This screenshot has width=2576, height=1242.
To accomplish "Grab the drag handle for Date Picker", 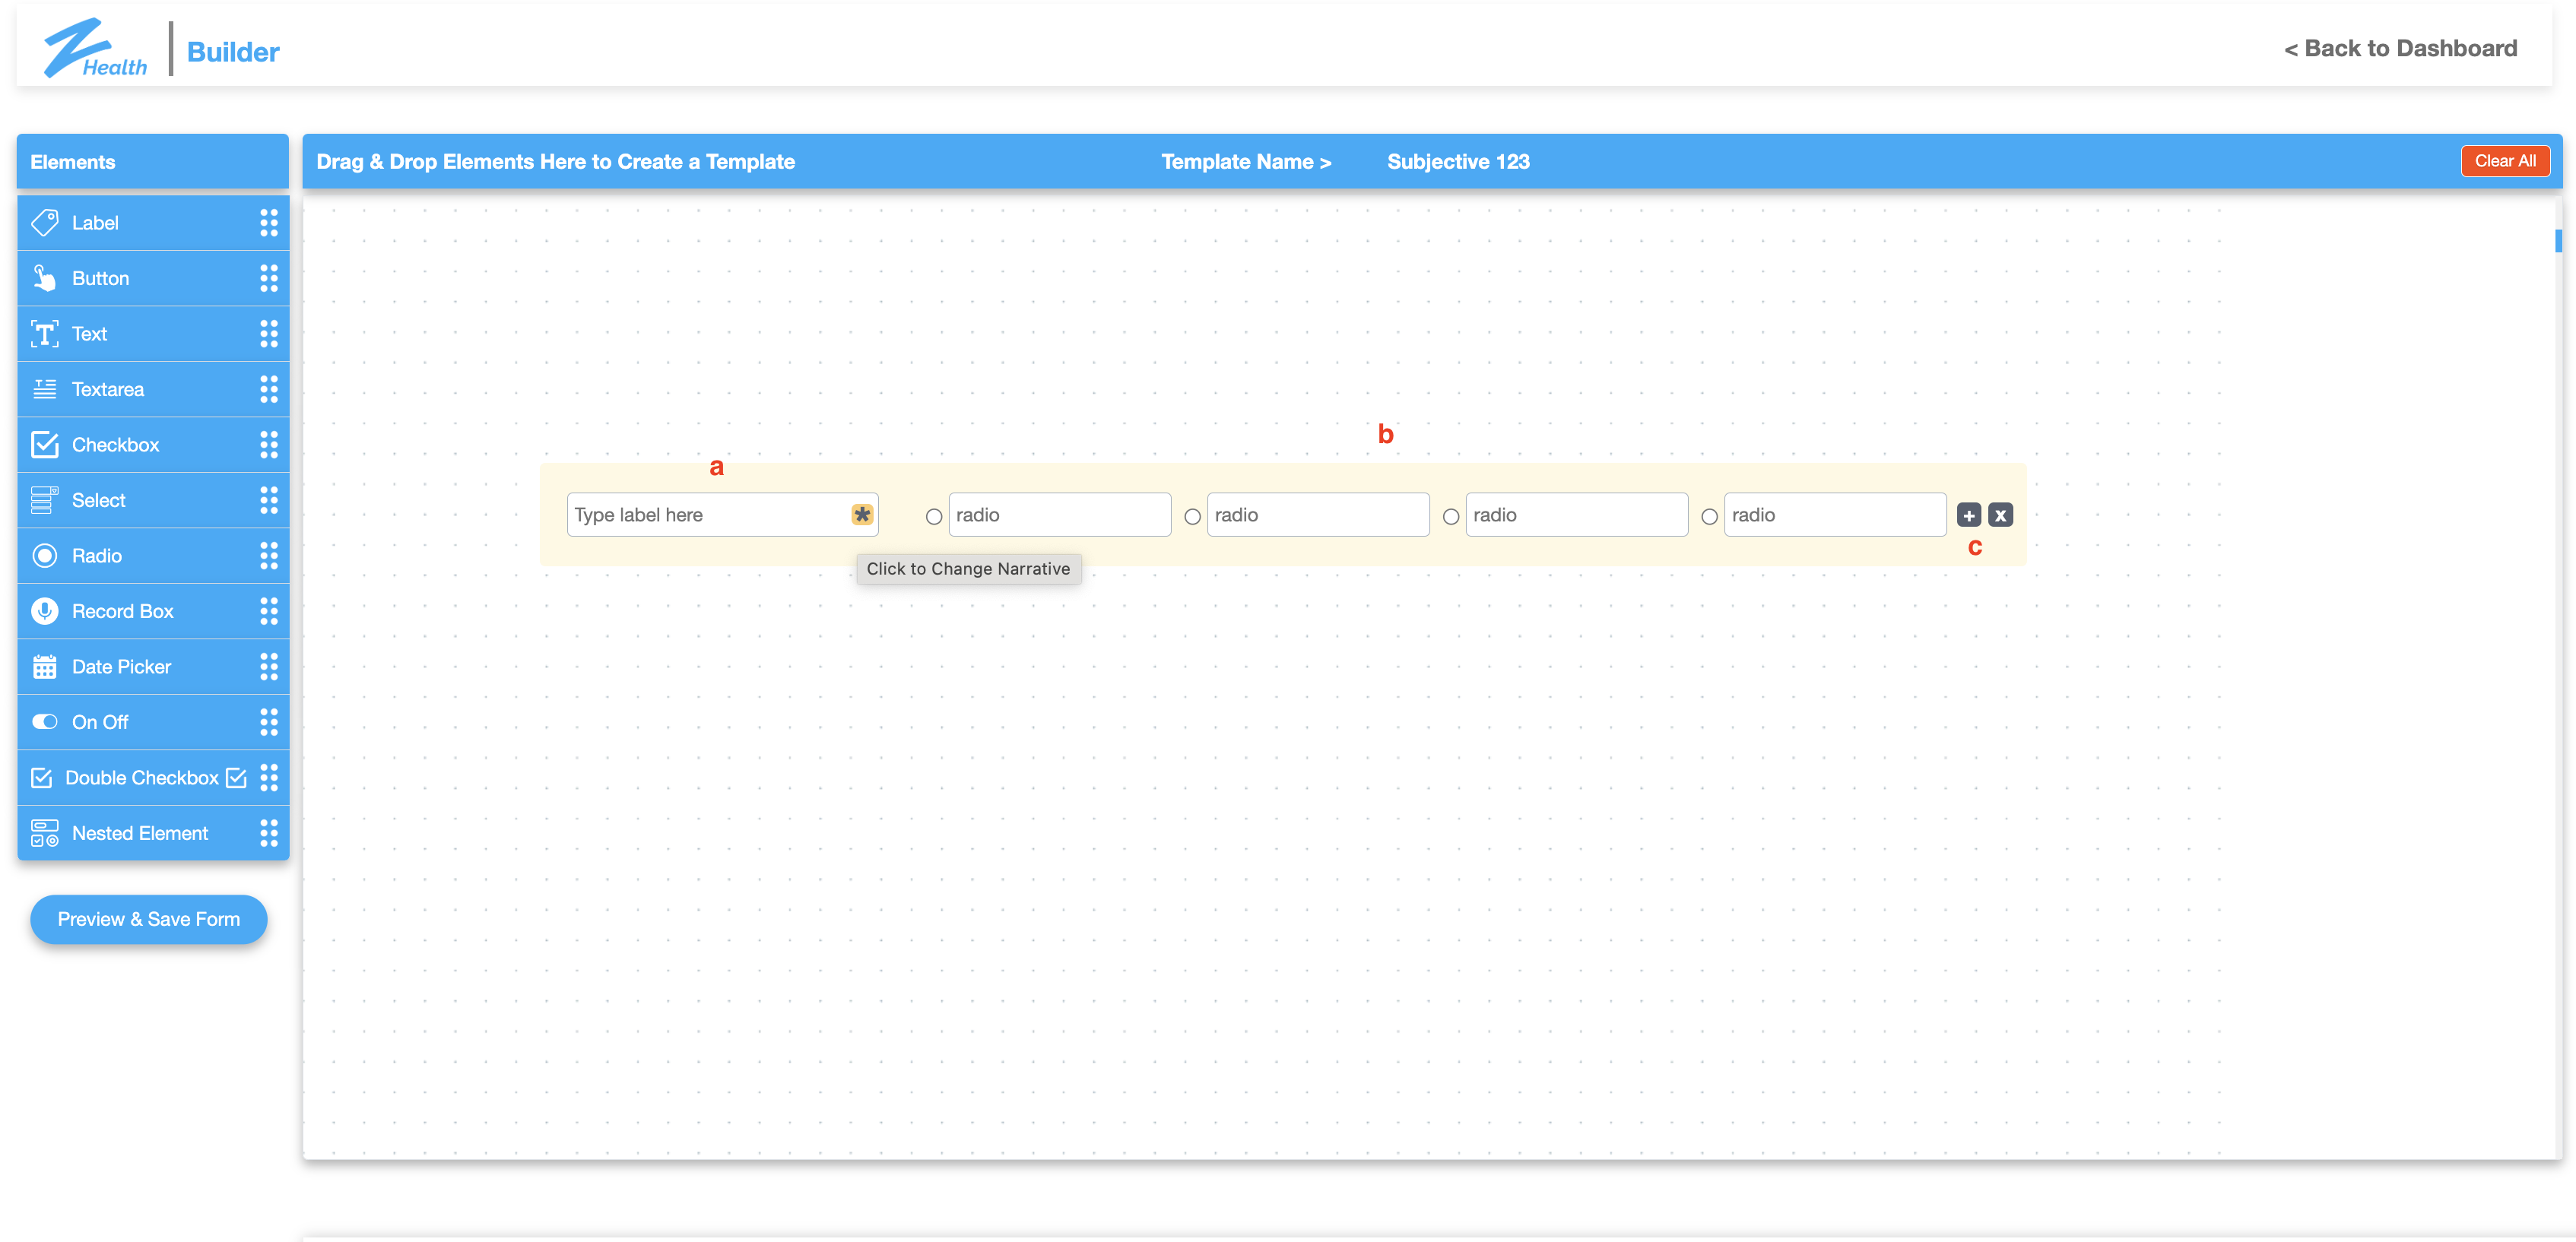I will tap(269, 666).
